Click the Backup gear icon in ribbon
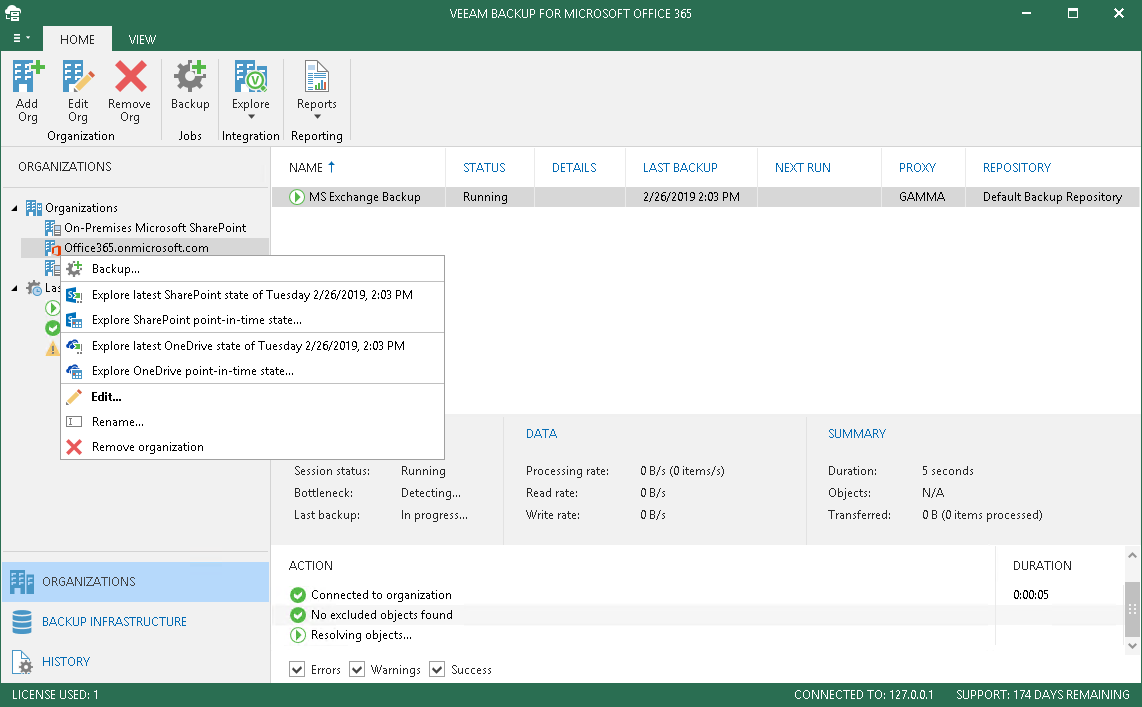This screenshot has height=707, width=1142. 190,76
